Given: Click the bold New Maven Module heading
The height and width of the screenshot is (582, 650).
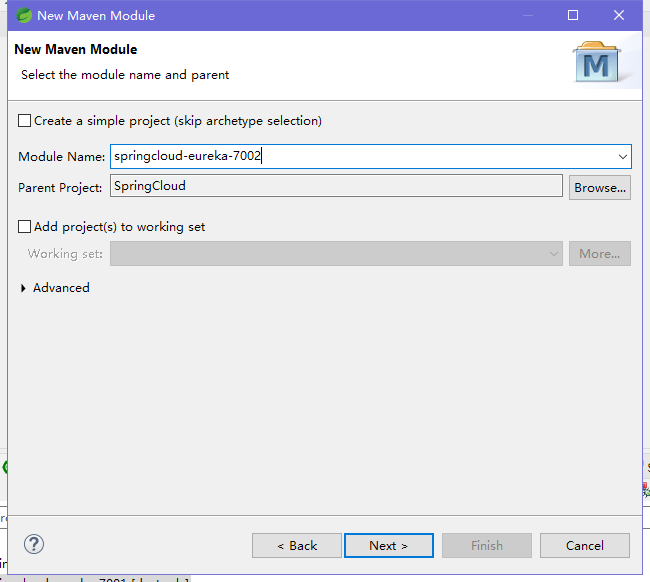Looking at the screenshot, I should (75, 49).
